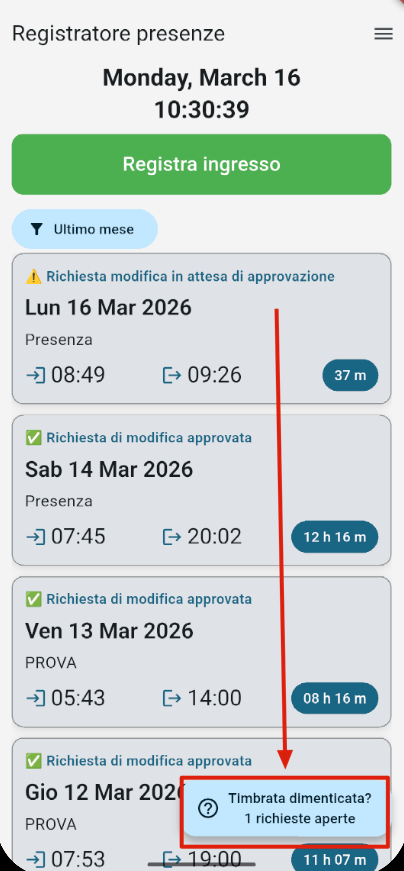Viewport: 404px width, 871px height.
Task: Click the warning icon on Lun 16 Mar card
Action: 33,276
